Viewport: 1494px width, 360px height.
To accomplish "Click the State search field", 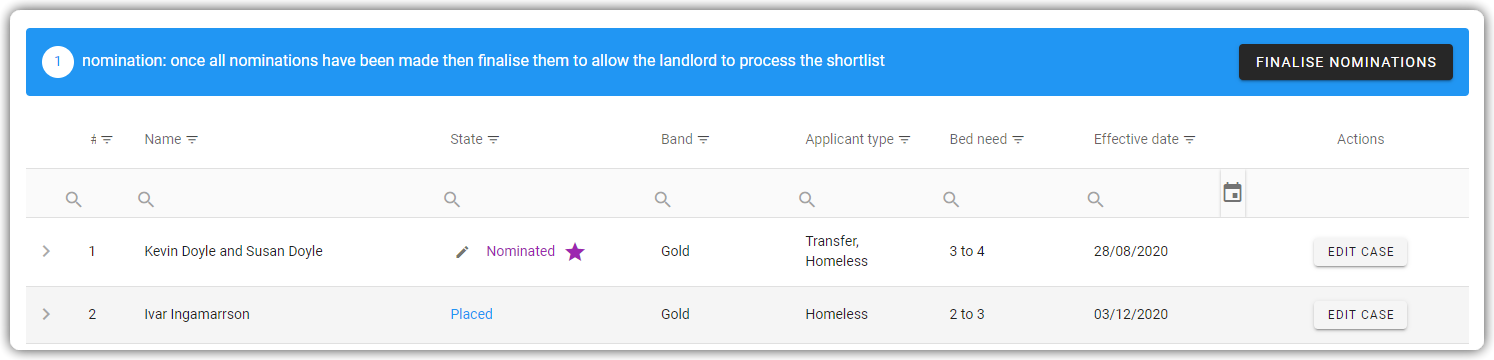I will click(541, 199).
